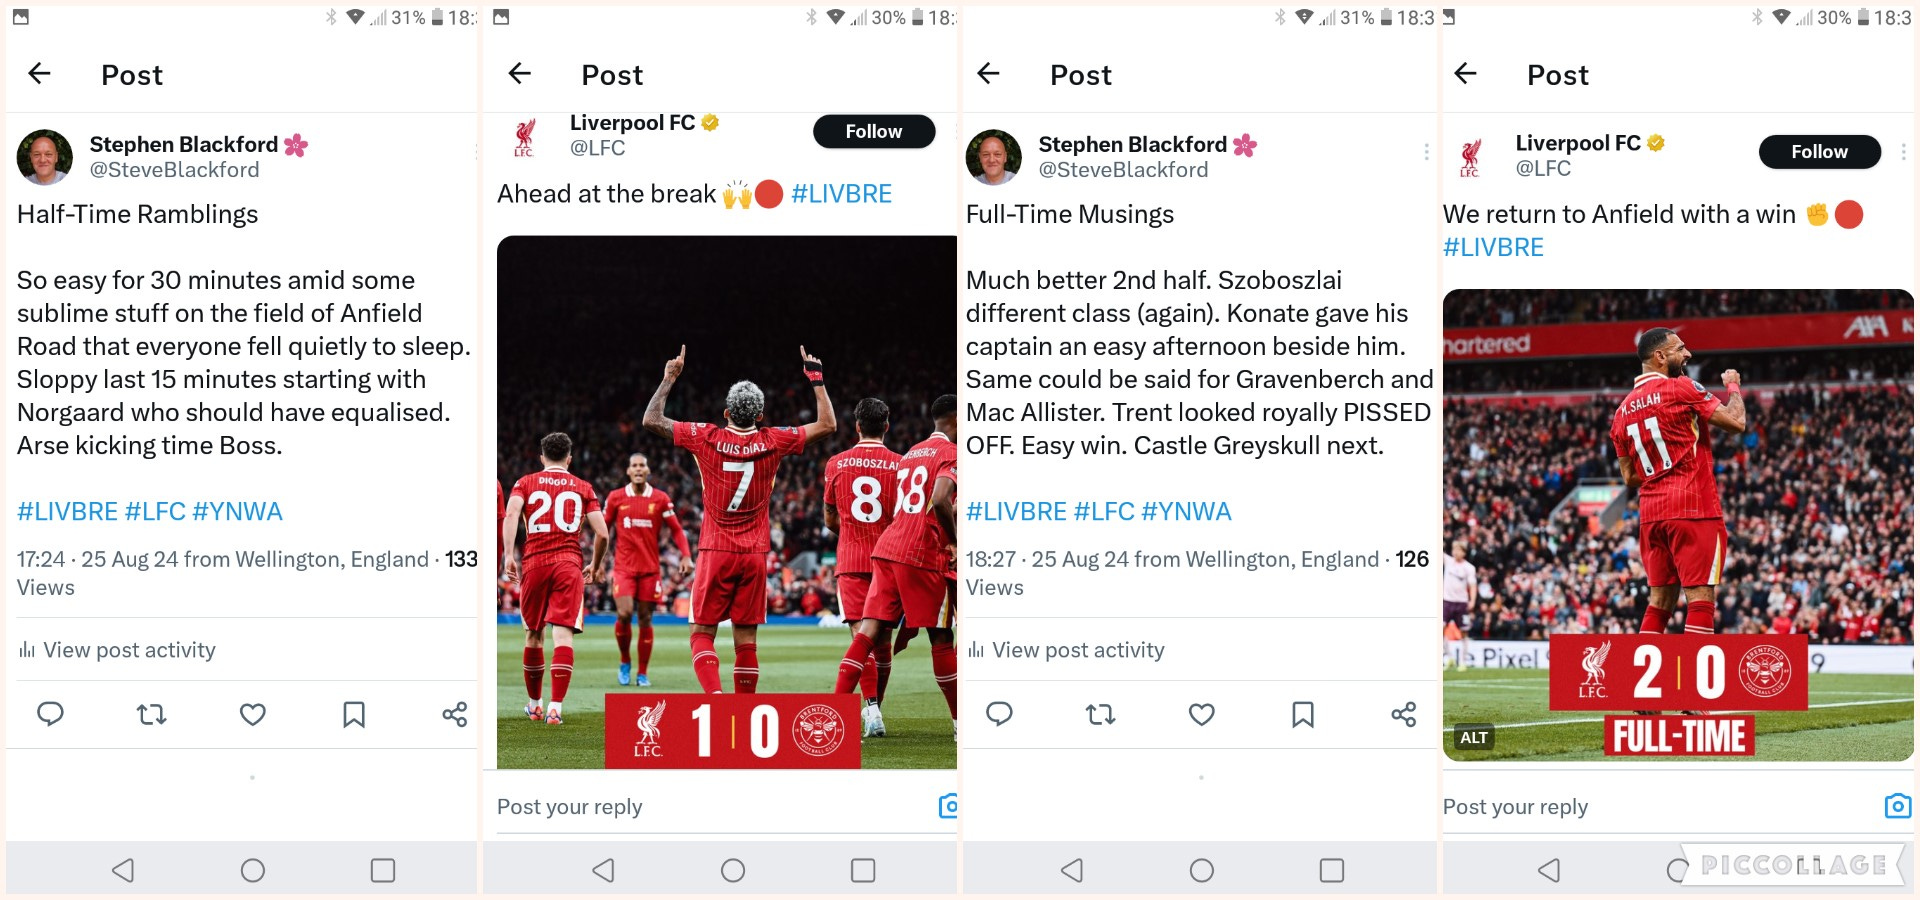Like the Half-Time Ramblings post with the heart
Viewport: 1920px width, 900px height.
[x=253, y=714]
